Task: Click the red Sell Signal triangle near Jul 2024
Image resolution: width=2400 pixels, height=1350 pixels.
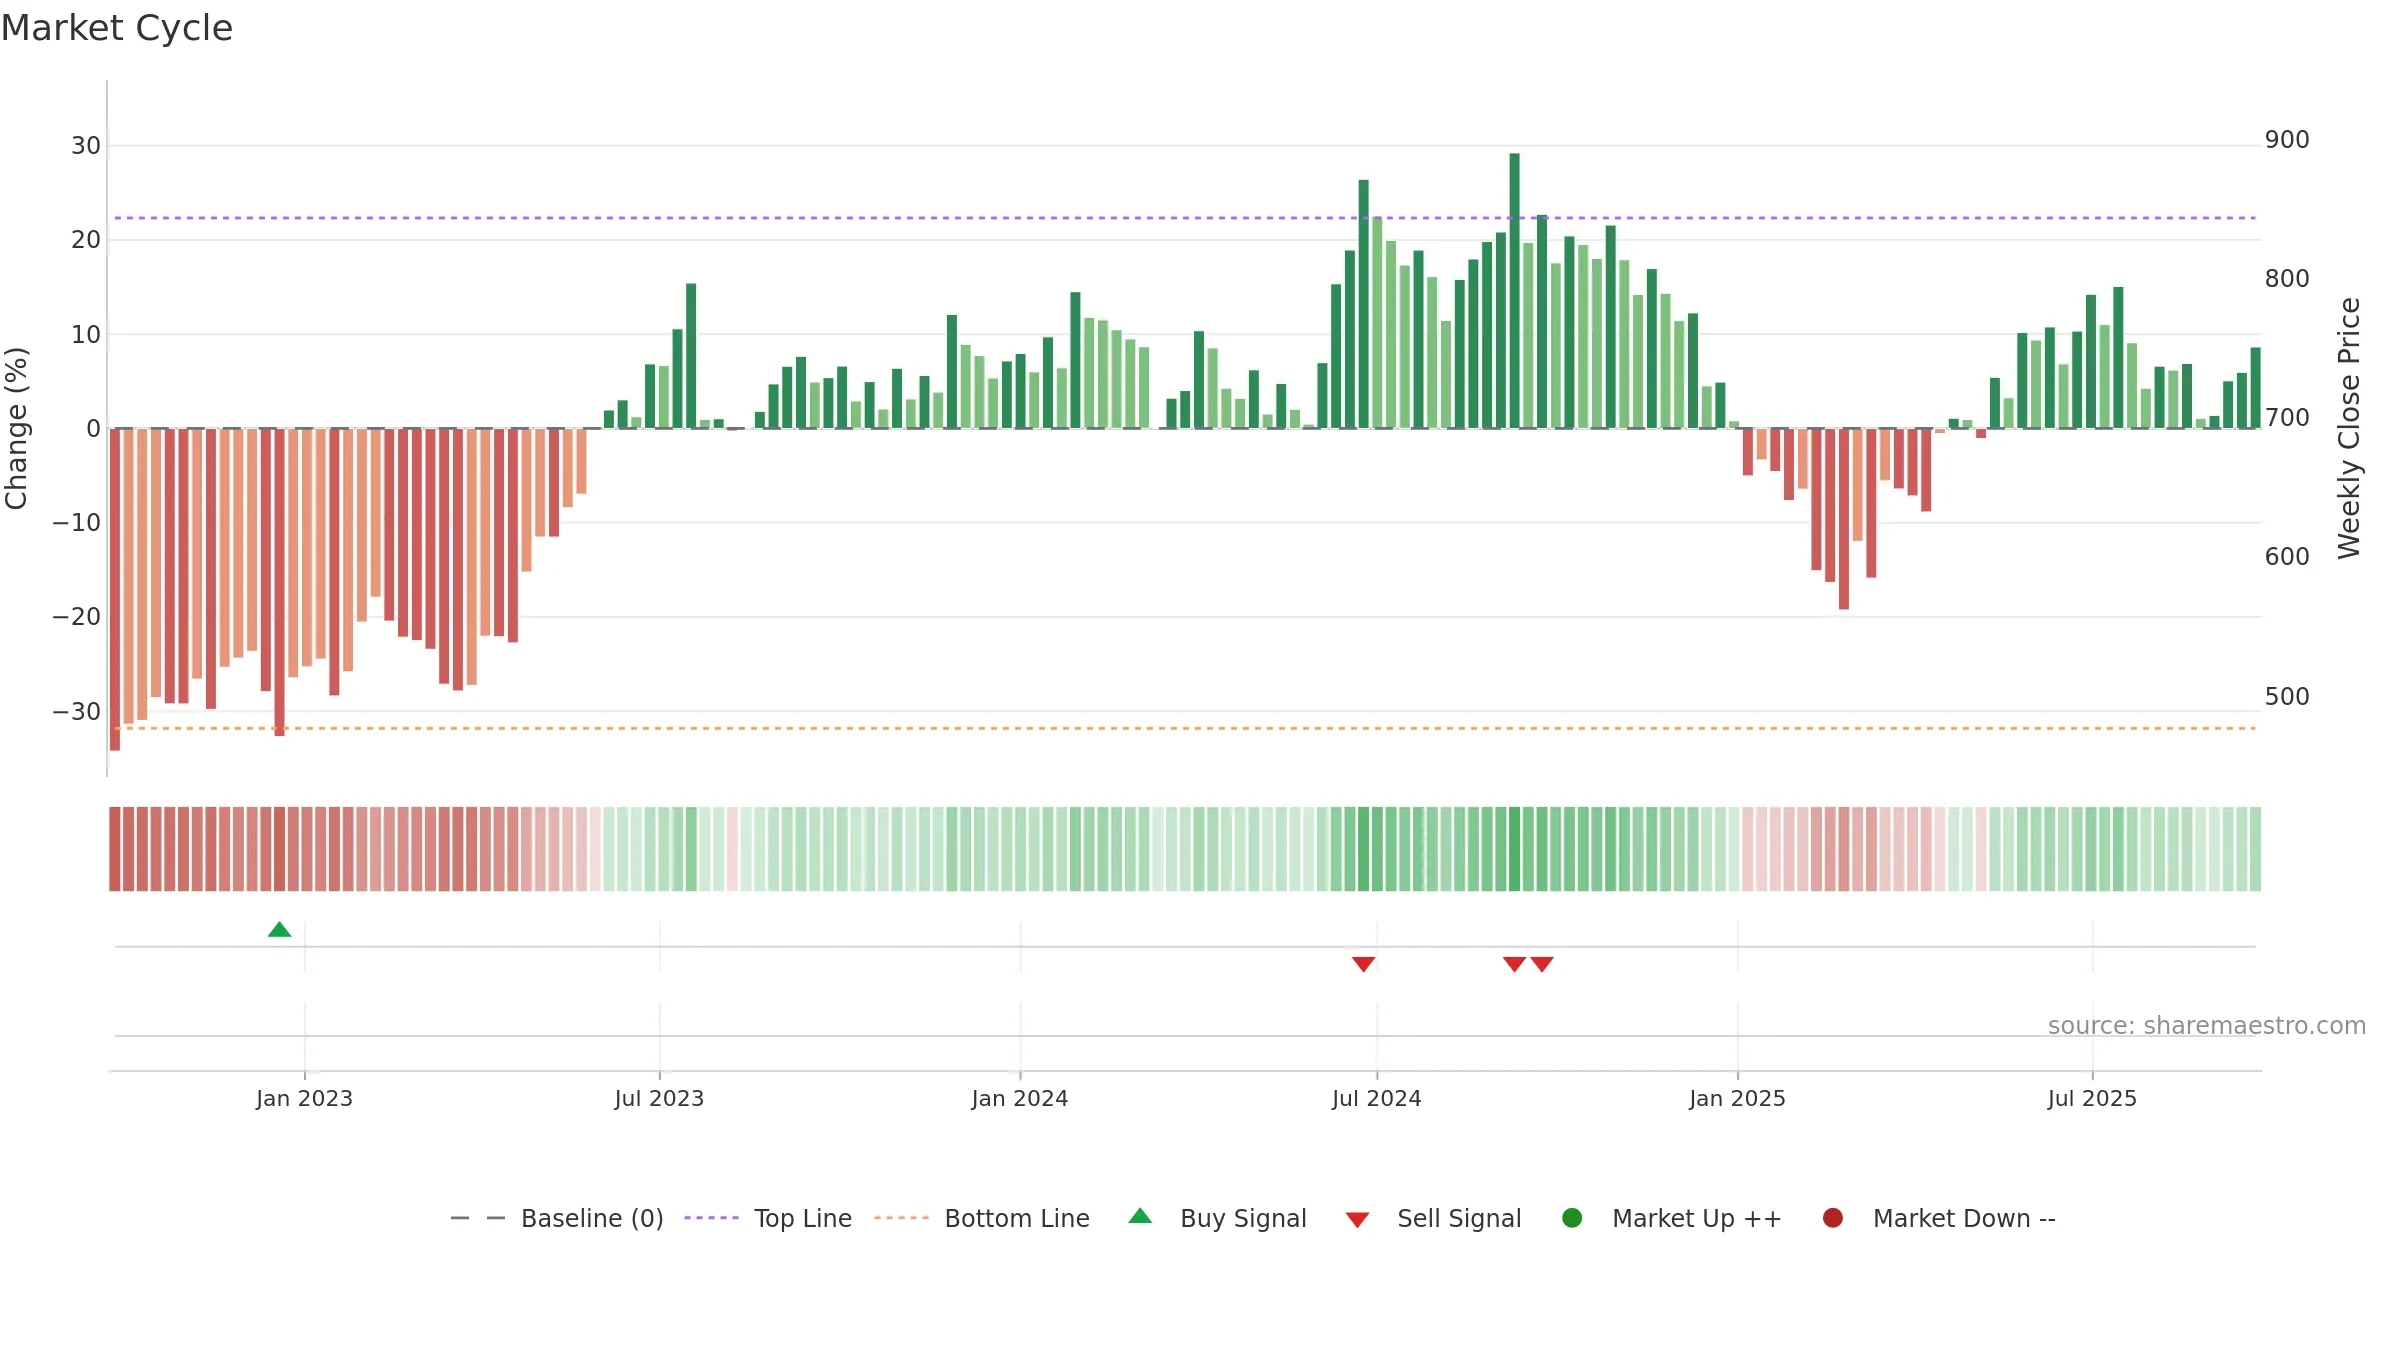Action: [1363, 964]
